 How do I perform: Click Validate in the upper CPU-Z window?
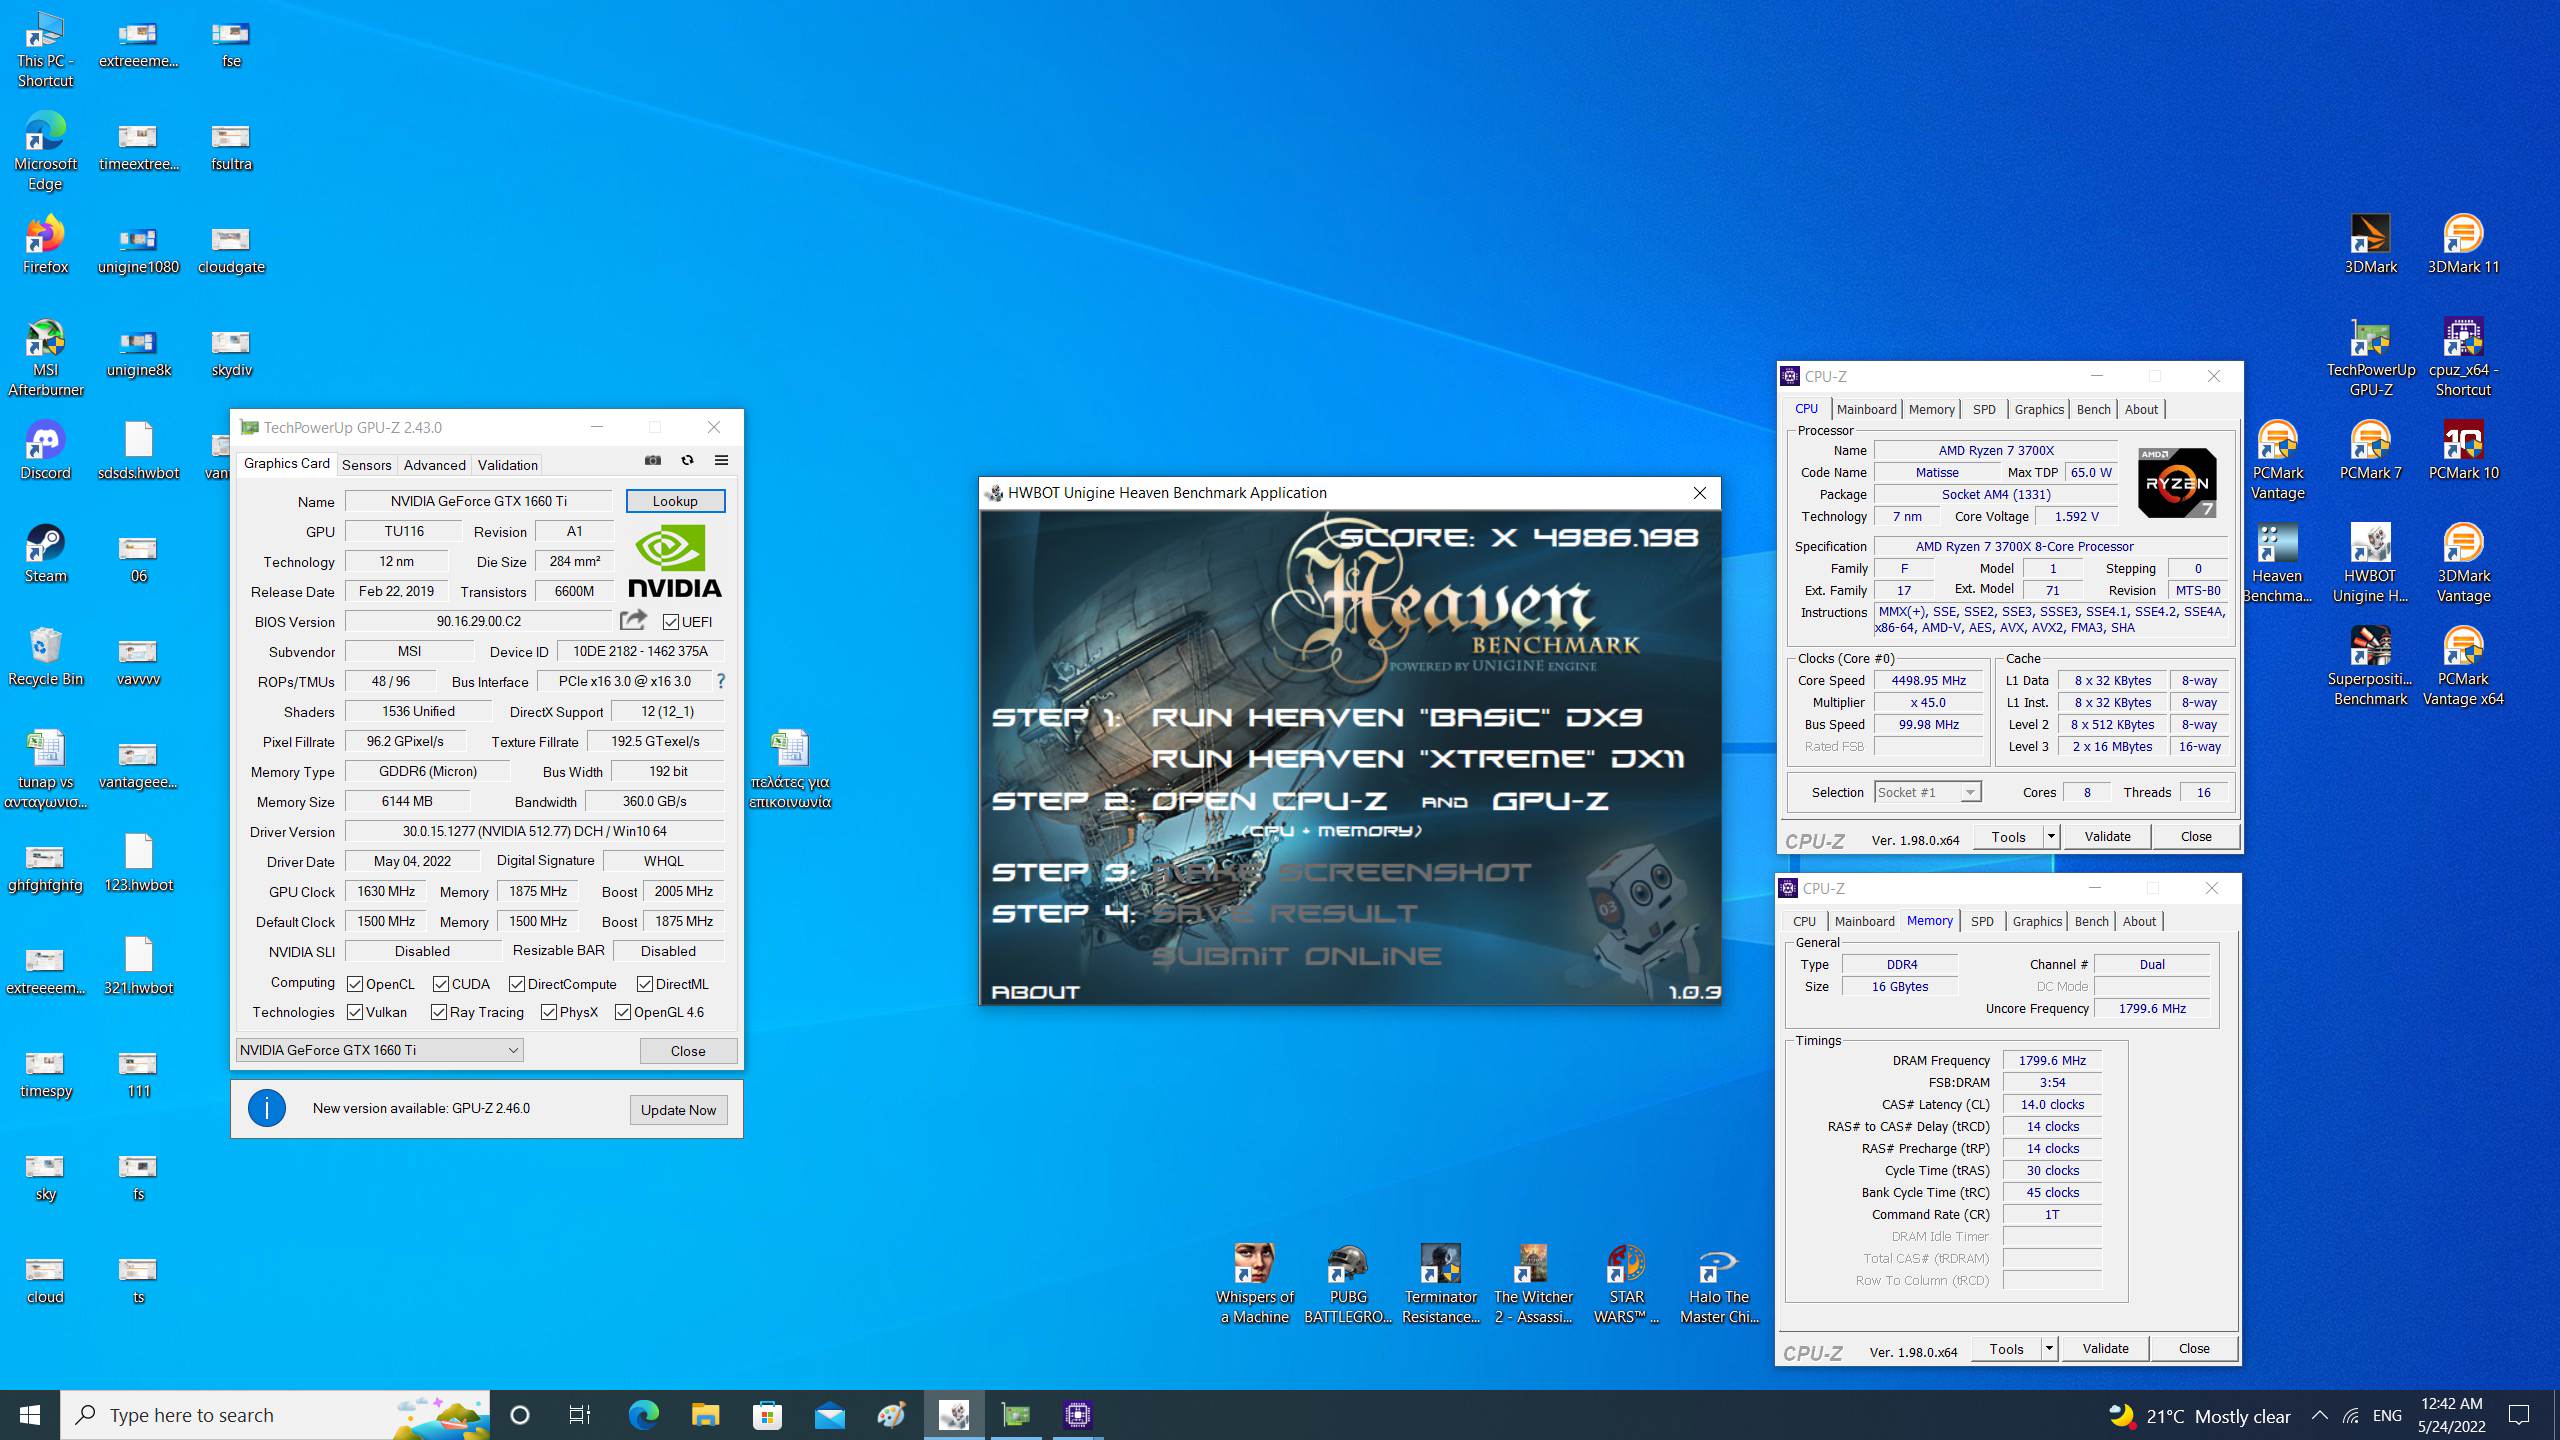[2107, 836]
